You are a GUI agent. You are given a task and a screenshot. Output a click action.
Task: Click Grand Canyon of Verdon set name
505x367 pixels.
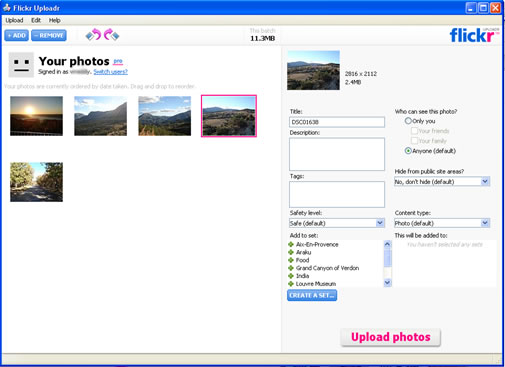click(327, 268)
